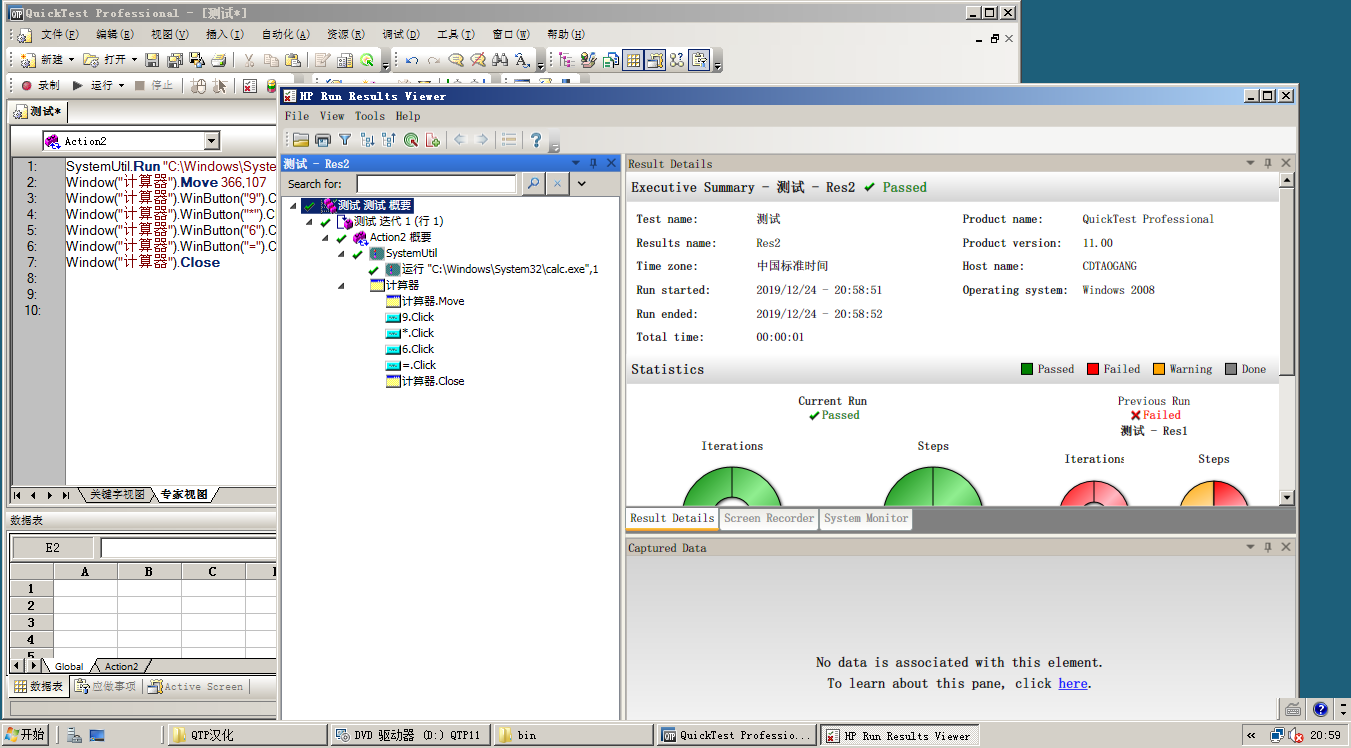Click the Undo arrow icon in QuickTest toolbar
The image size is (1351, 748).
pos(412,60)
